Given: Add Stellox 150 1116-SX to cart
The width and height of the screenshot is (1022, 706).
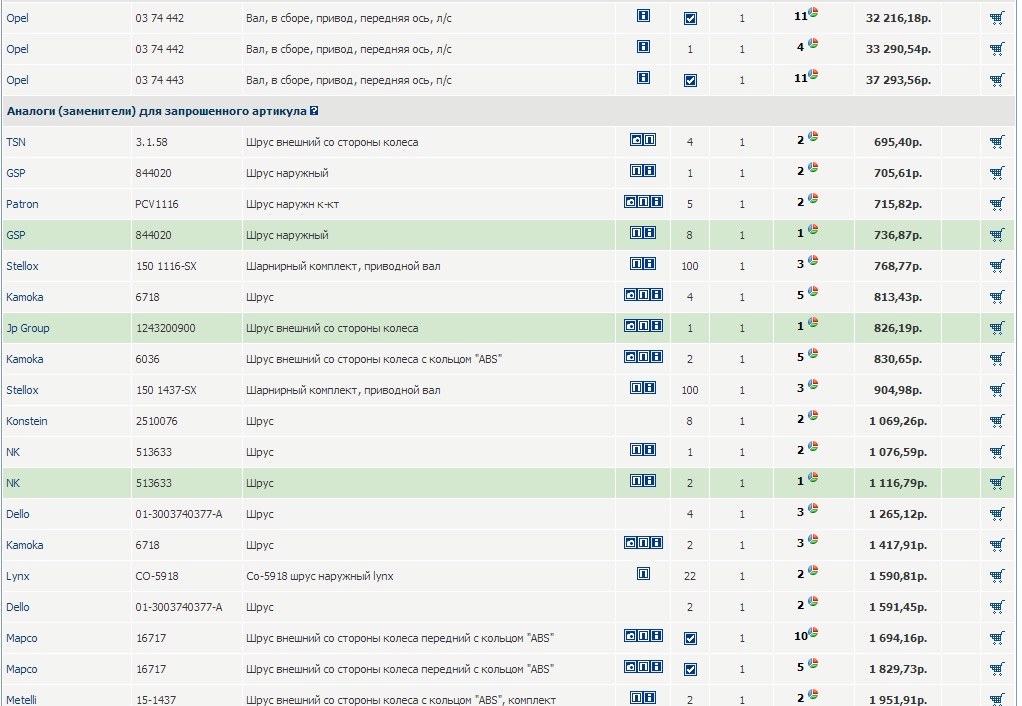Looking at the screenshot, I should point(997,266).
